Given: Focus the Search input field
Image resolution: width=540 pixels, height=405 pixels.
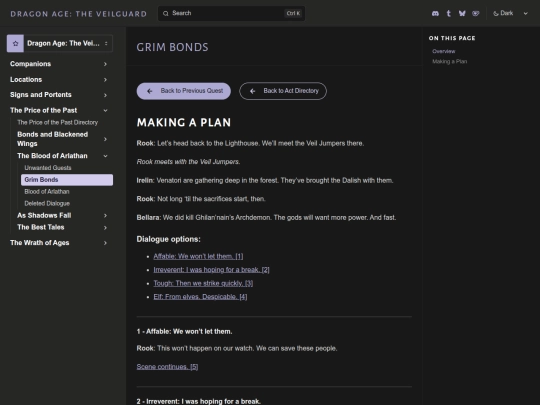Looking at the screenshot, I should [231, 13].
